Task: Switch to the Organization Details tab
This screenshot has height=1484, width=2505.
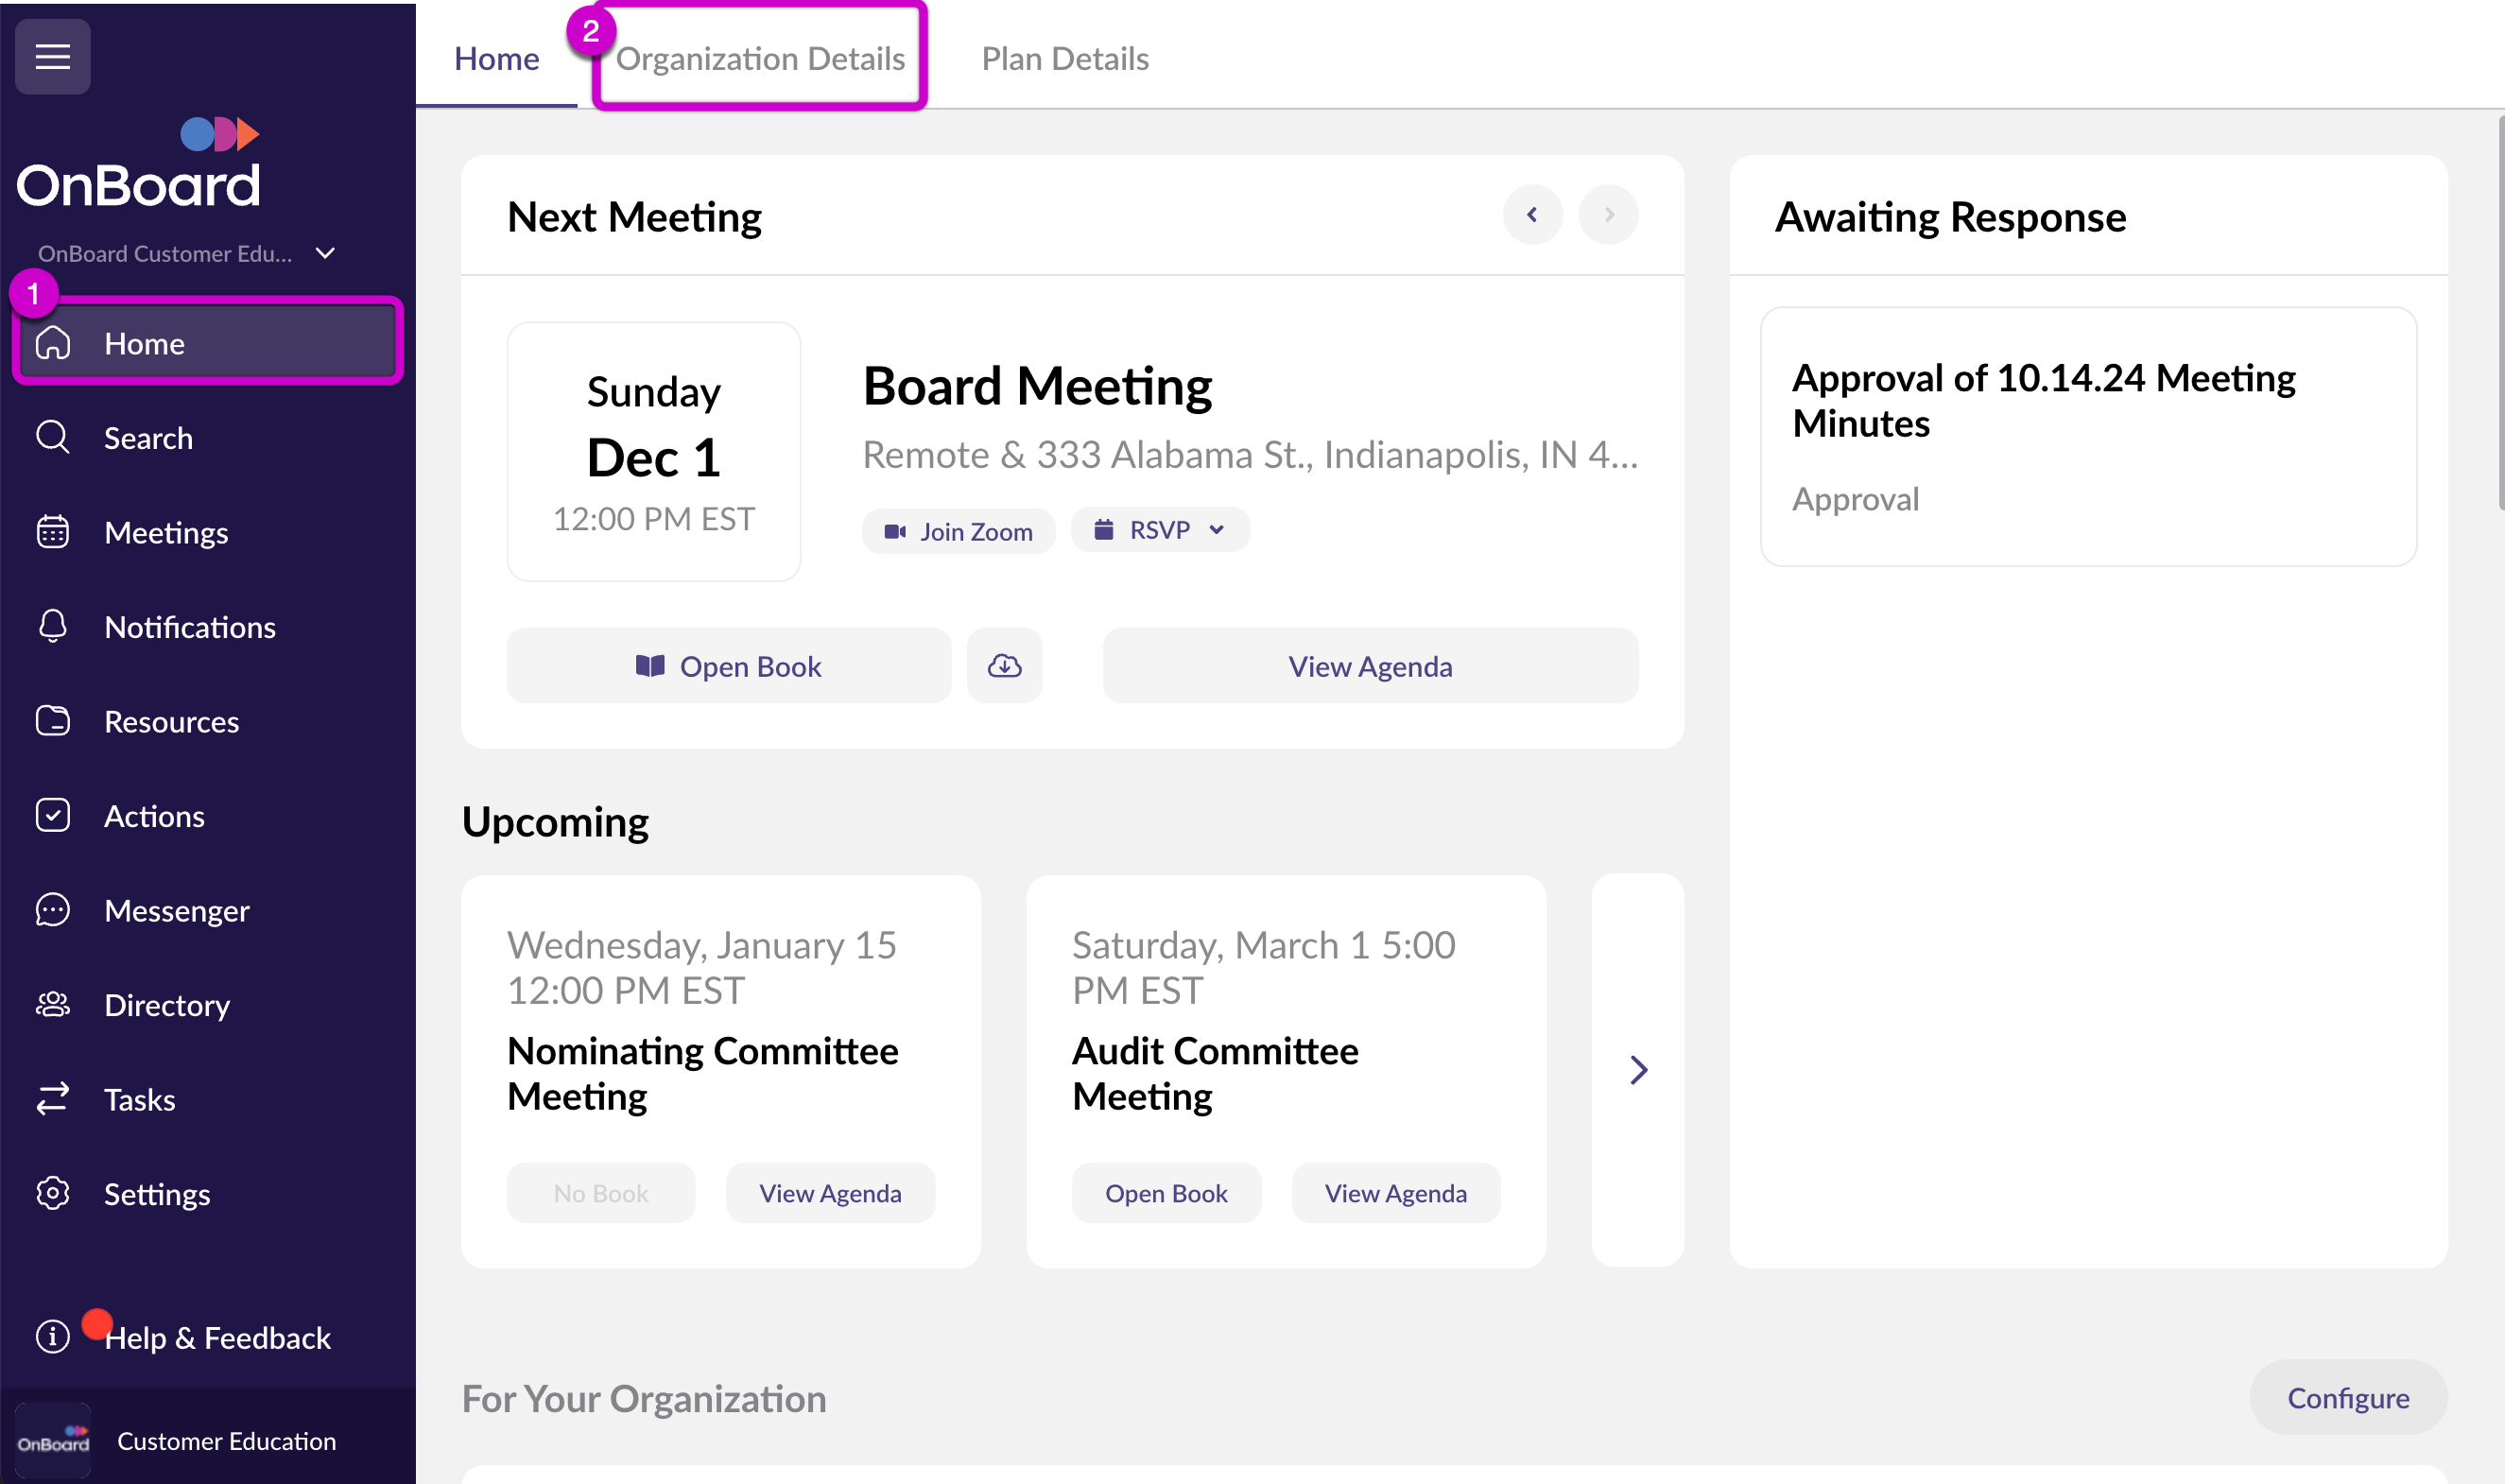Action: click(760, 58)
